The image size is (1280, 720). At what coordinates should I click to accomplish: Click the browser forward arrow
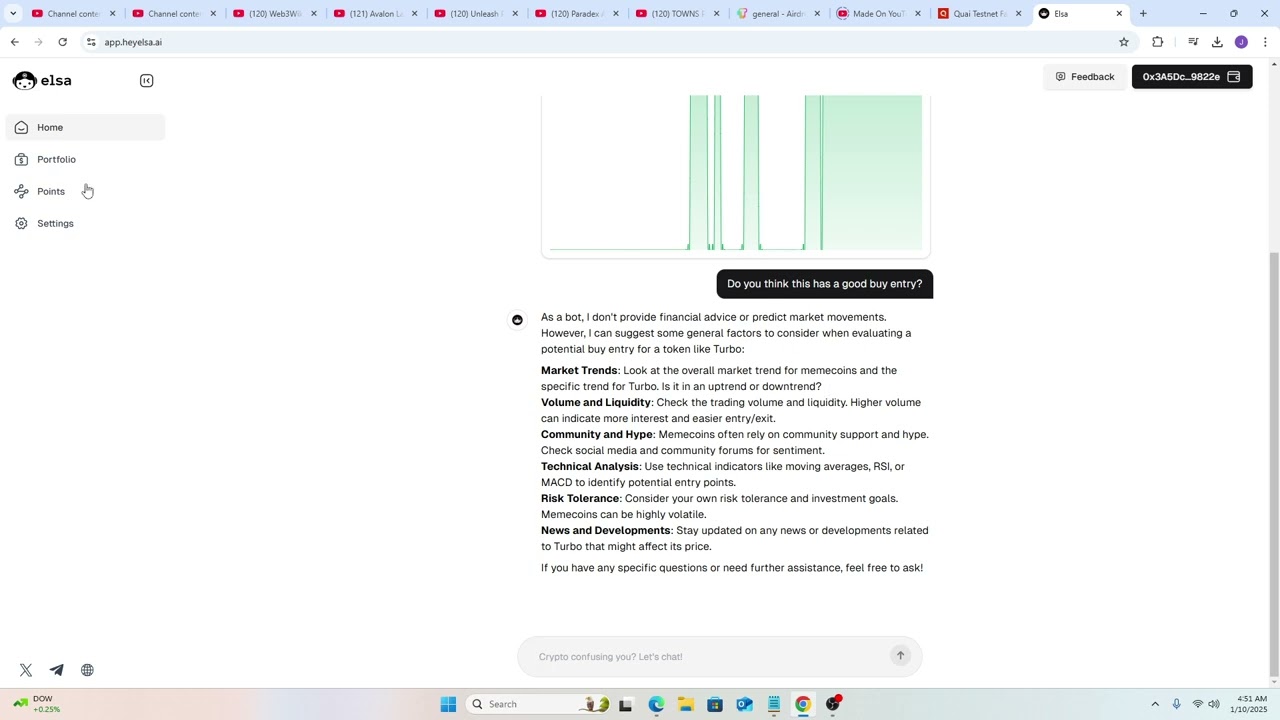tap(38, 42)
